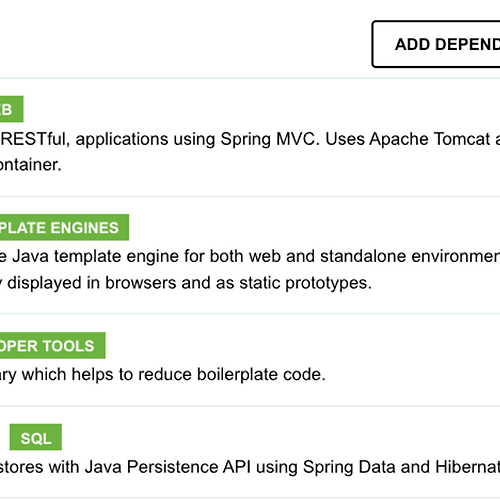Click the 'standalone environments' words in the description
500x500 pixels.
(x=410, y=256)
